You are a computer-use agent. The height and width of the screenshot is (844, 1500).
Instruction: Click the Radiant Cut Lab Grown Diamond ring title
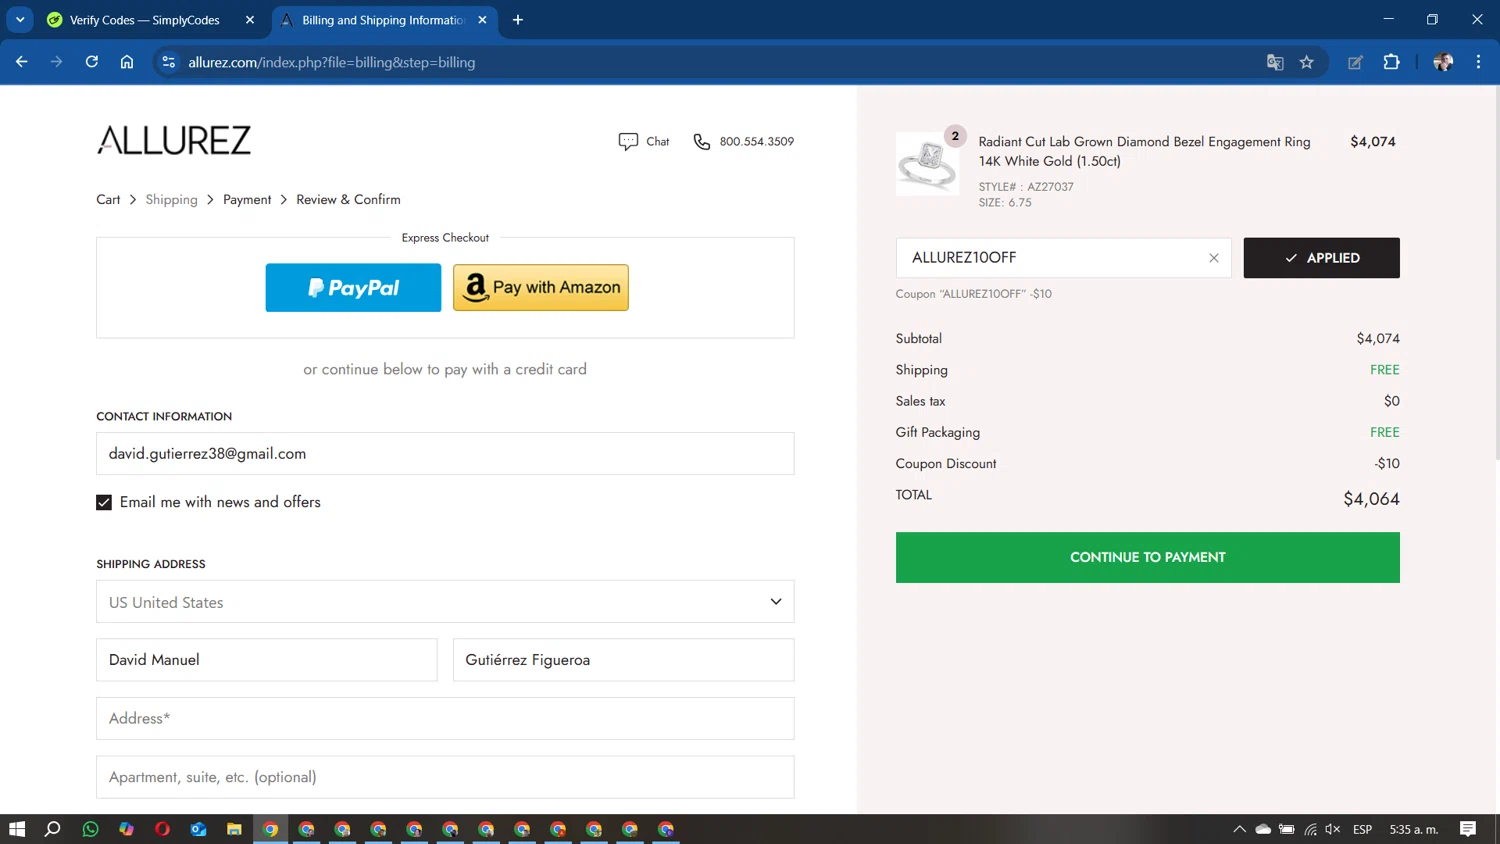(1144, 151)
